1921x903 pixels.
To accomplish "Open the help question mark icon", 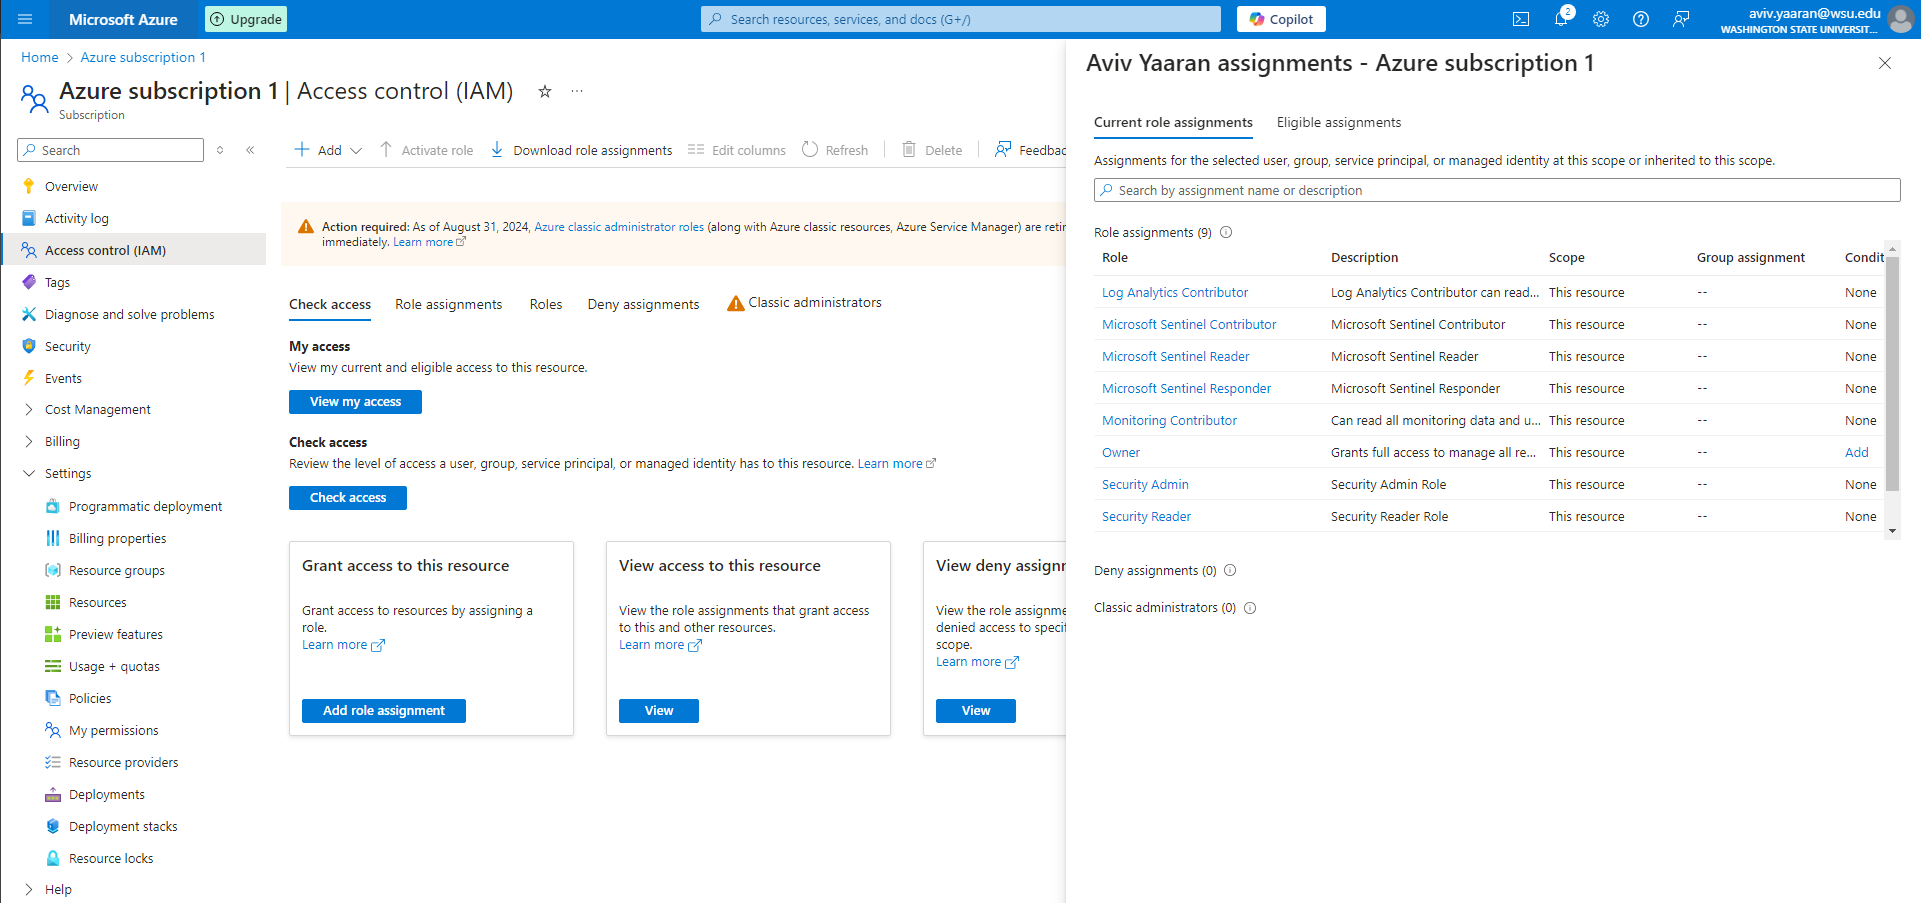I will [x=1641, y=19].
